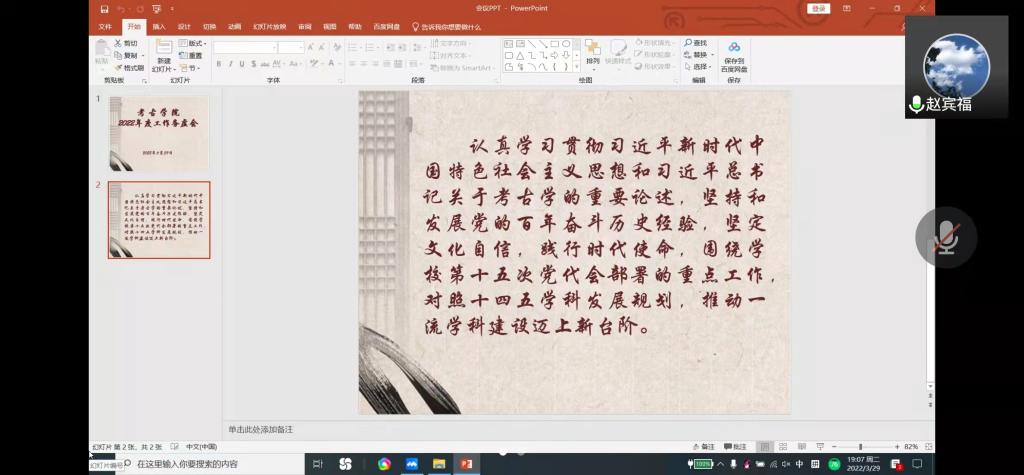Open the font name combo box
The image size is (1024, 475).
244,47
